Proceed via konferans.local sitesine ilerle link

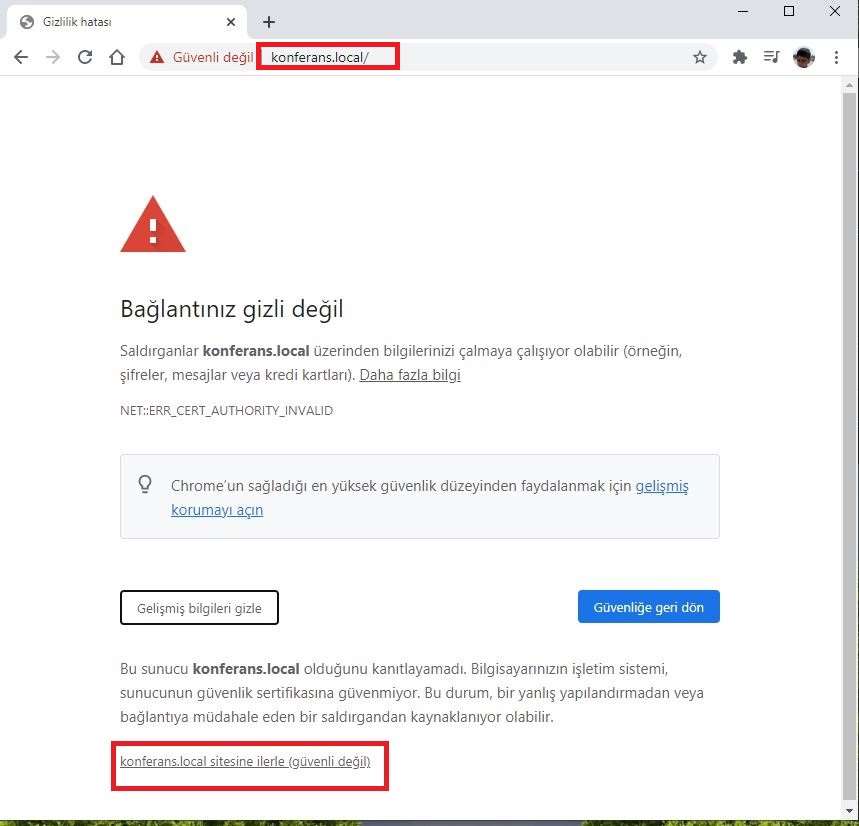click(x=245, y=762)
